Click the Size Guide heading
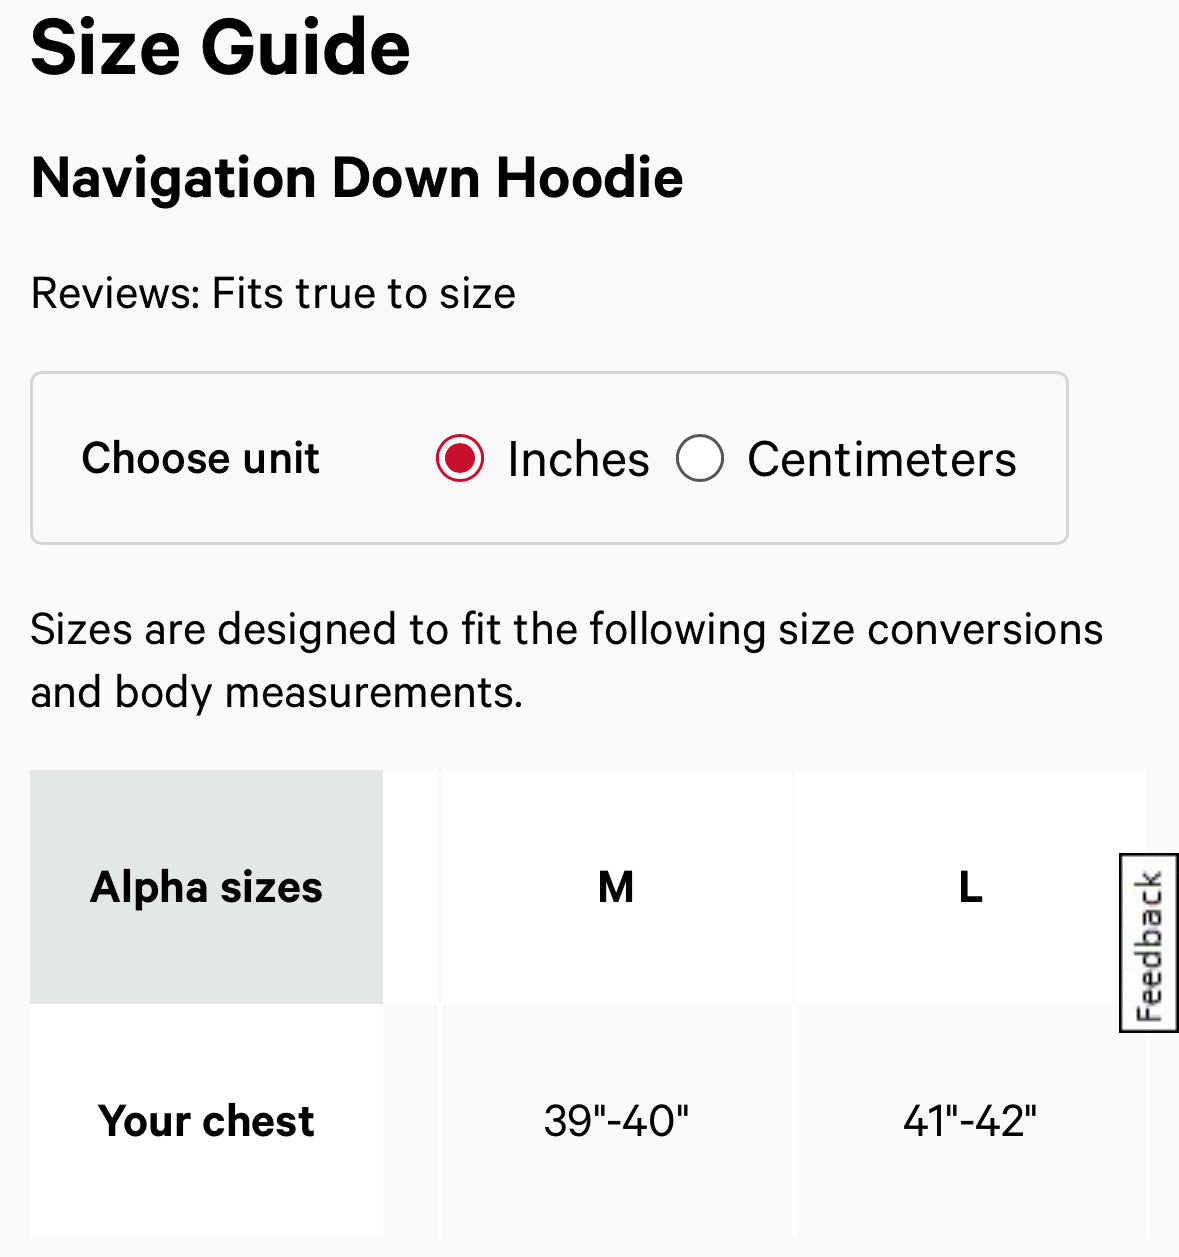Viewport: 1179px width, 1257px height. pos(221,48)
